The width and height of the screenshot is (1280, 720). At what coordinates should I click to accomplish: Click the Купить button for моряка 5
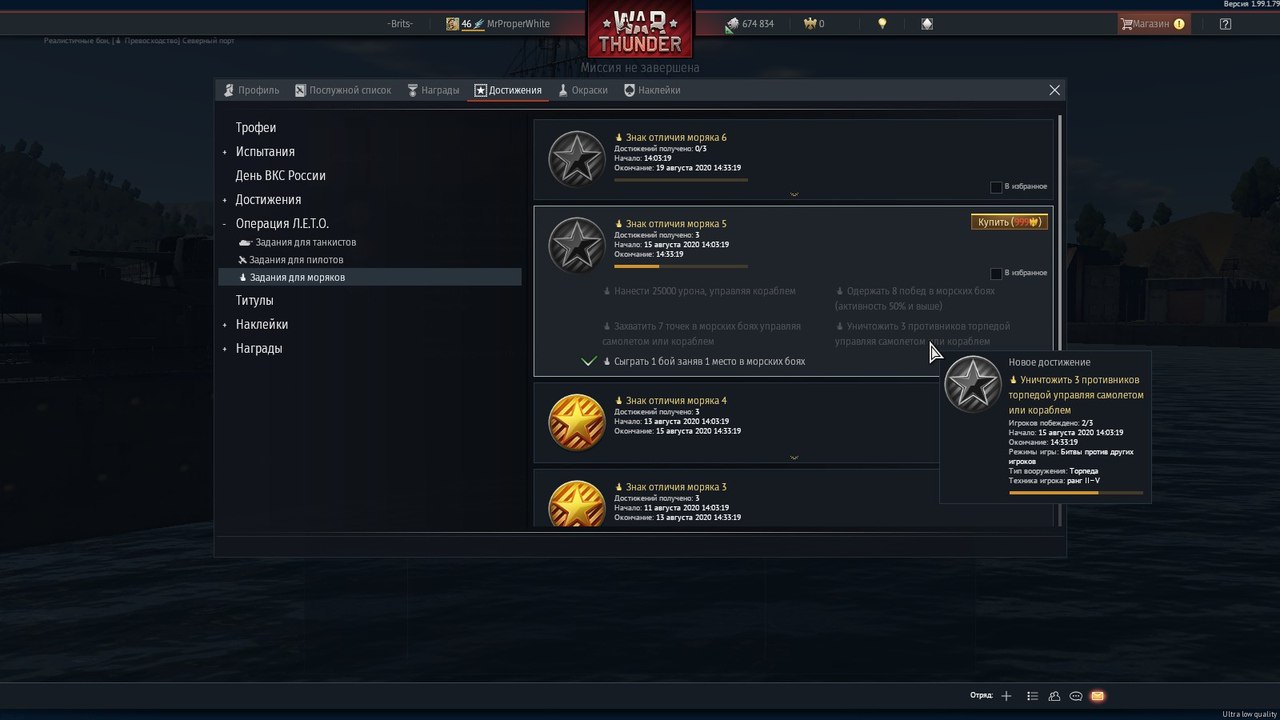pos(1009,222)
